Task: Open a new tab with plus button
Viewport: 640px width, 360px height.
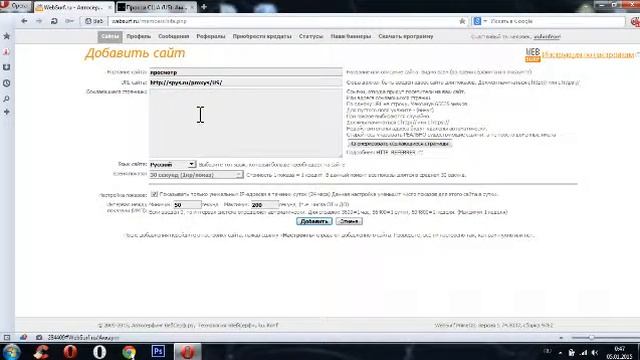Action: 204,7
